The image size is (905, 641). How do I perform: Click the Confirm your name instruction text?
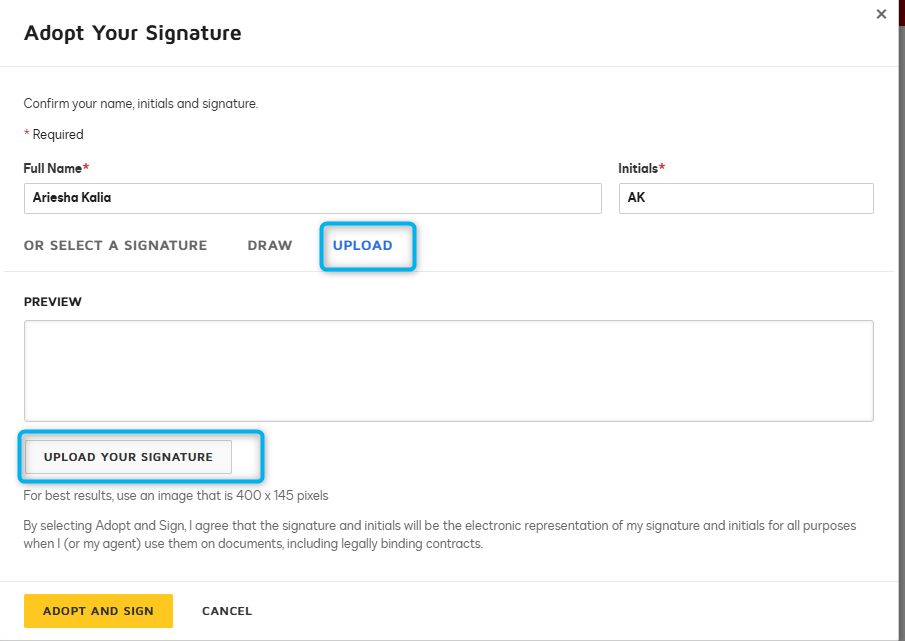pyautogui.click(x=141, y=104)
